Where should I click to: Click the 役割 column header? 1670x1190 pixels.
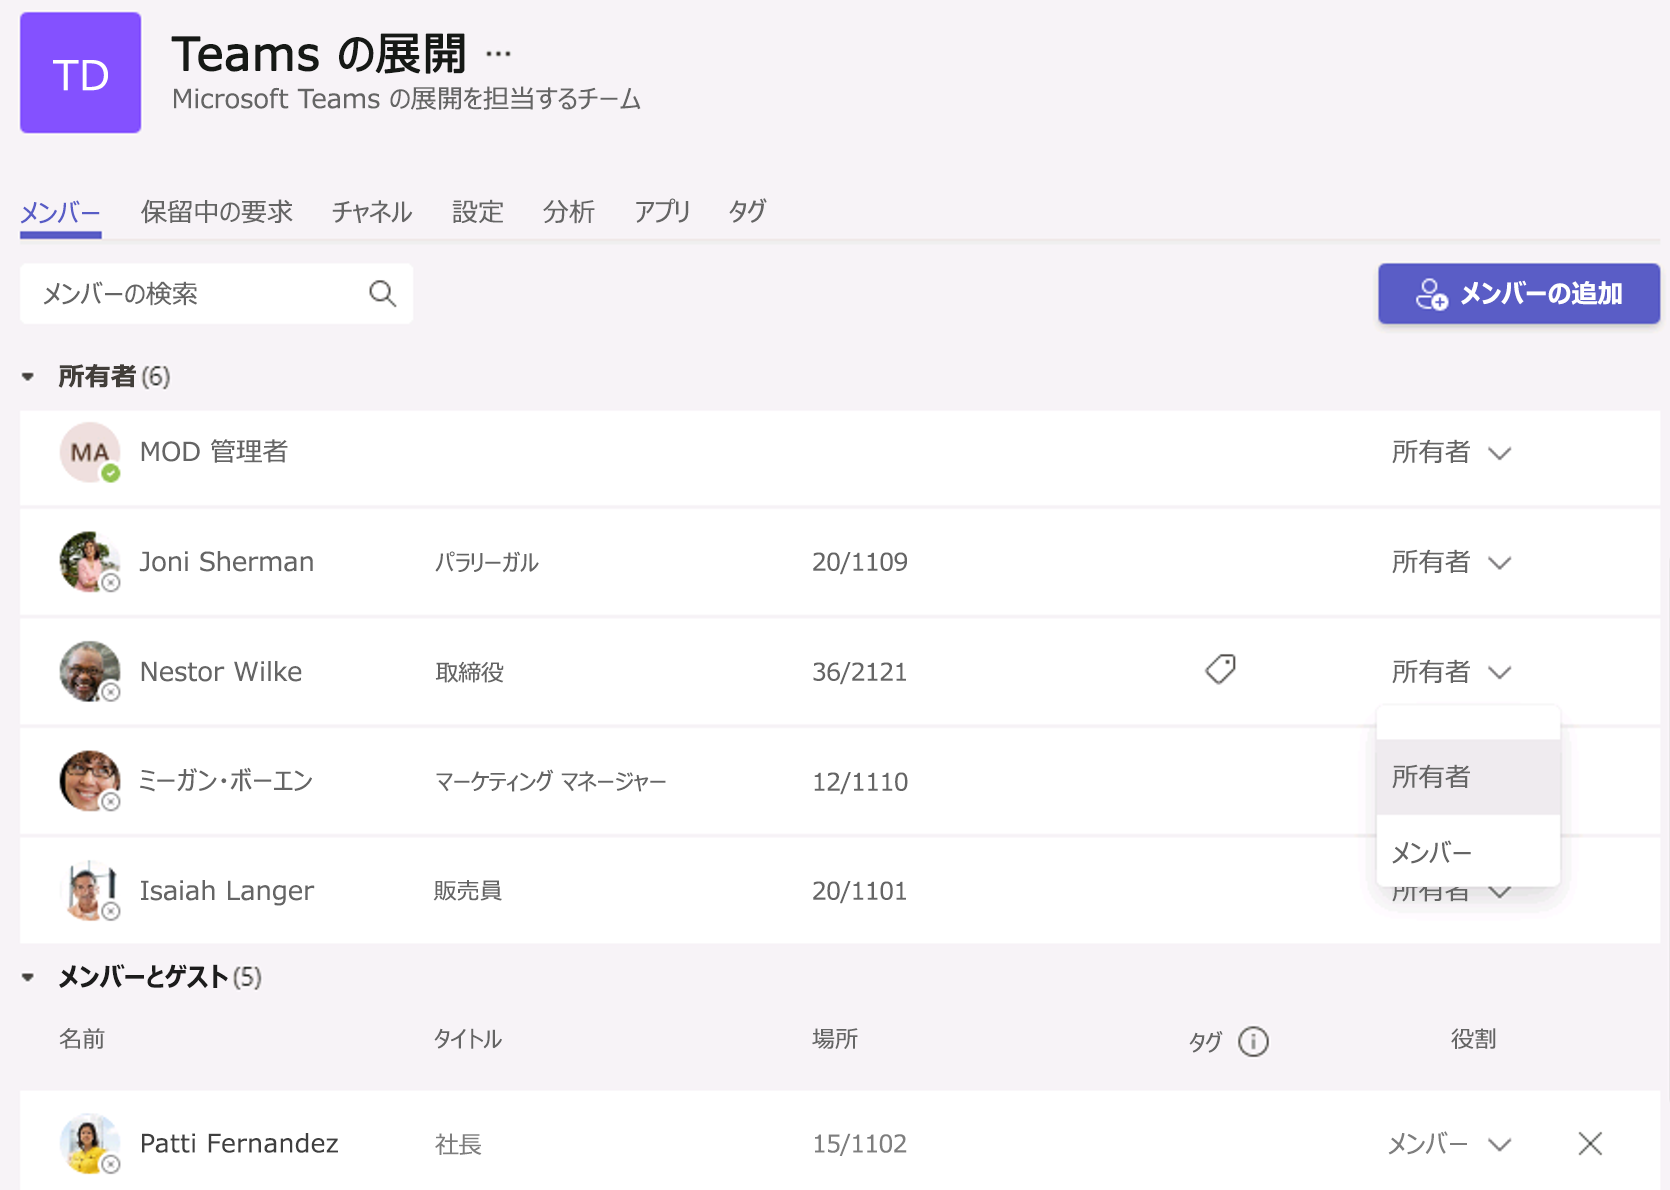pyautogui.click(x=1474, y=1039)
